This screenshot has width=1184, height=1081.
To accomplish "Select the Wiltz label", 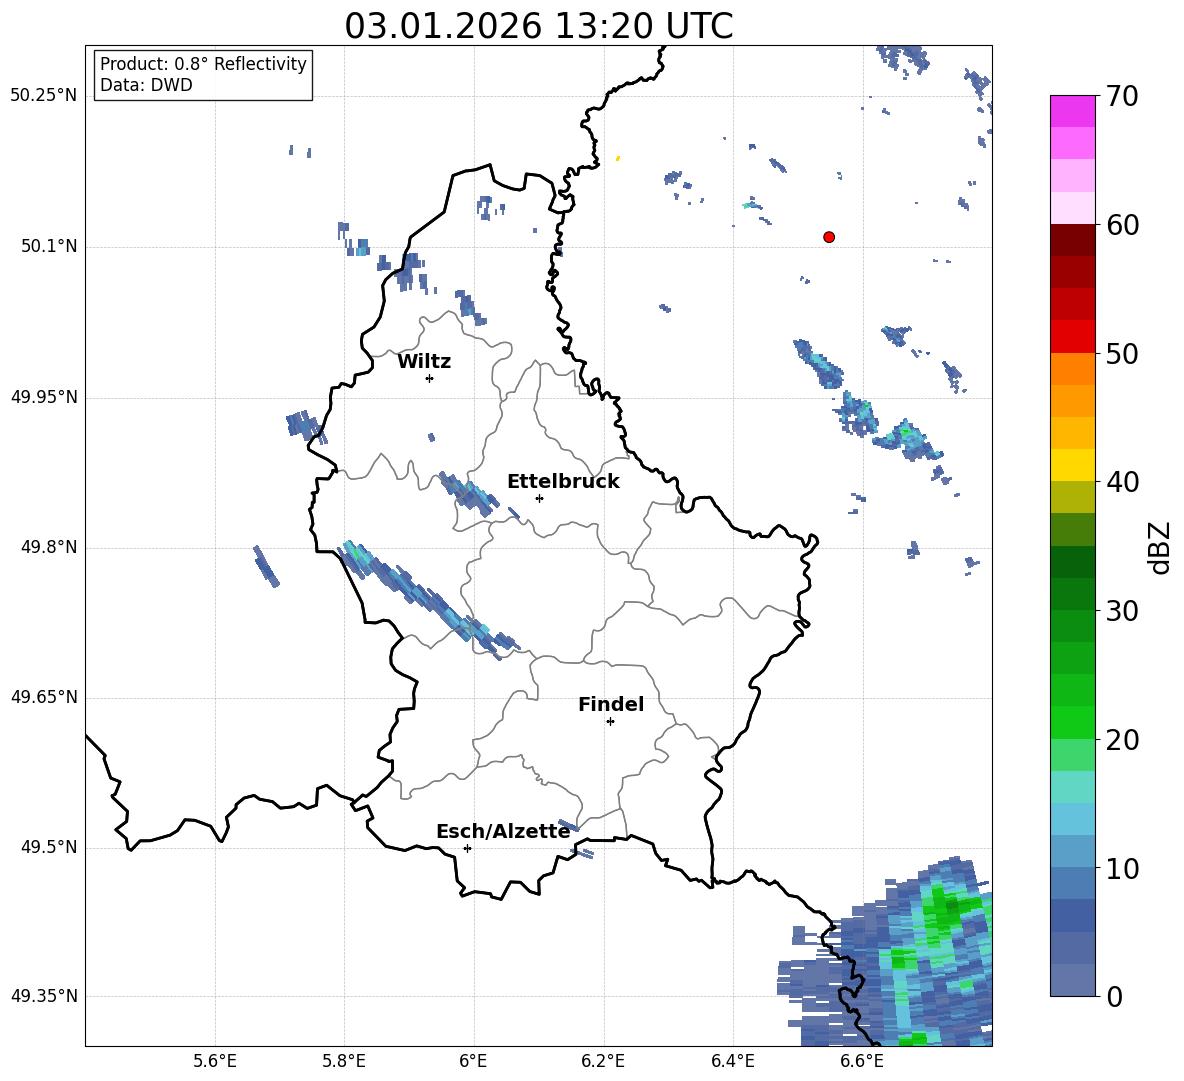I will tap(424, 362).
